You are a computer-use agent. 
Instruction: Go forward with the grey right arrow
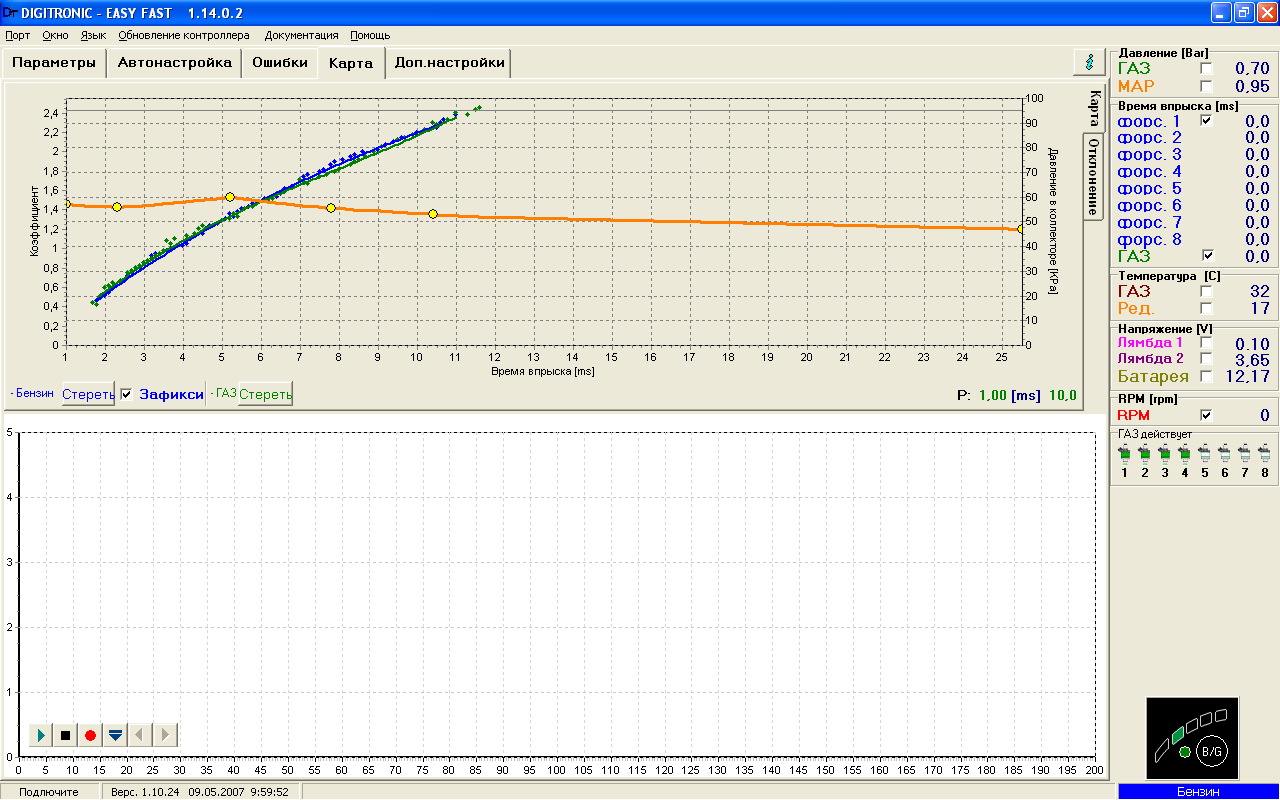point(166,735)
